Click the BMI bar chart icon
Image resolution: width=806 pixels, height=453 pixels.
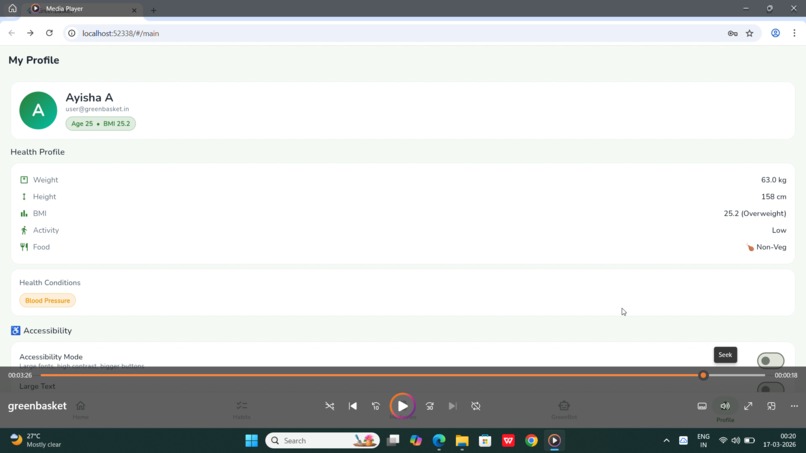[x=24, y=213]
